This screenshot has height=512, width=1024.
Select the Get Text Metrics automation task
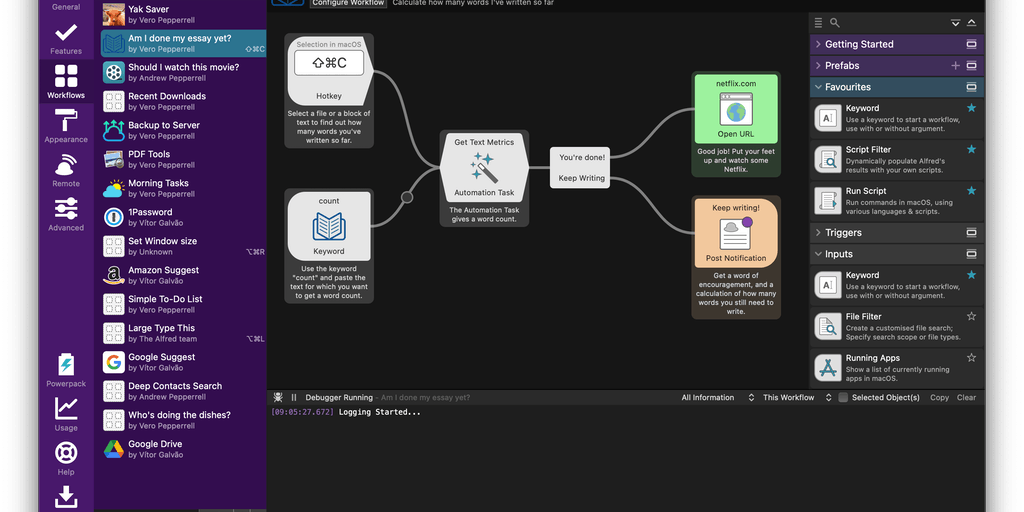point(484,168)
